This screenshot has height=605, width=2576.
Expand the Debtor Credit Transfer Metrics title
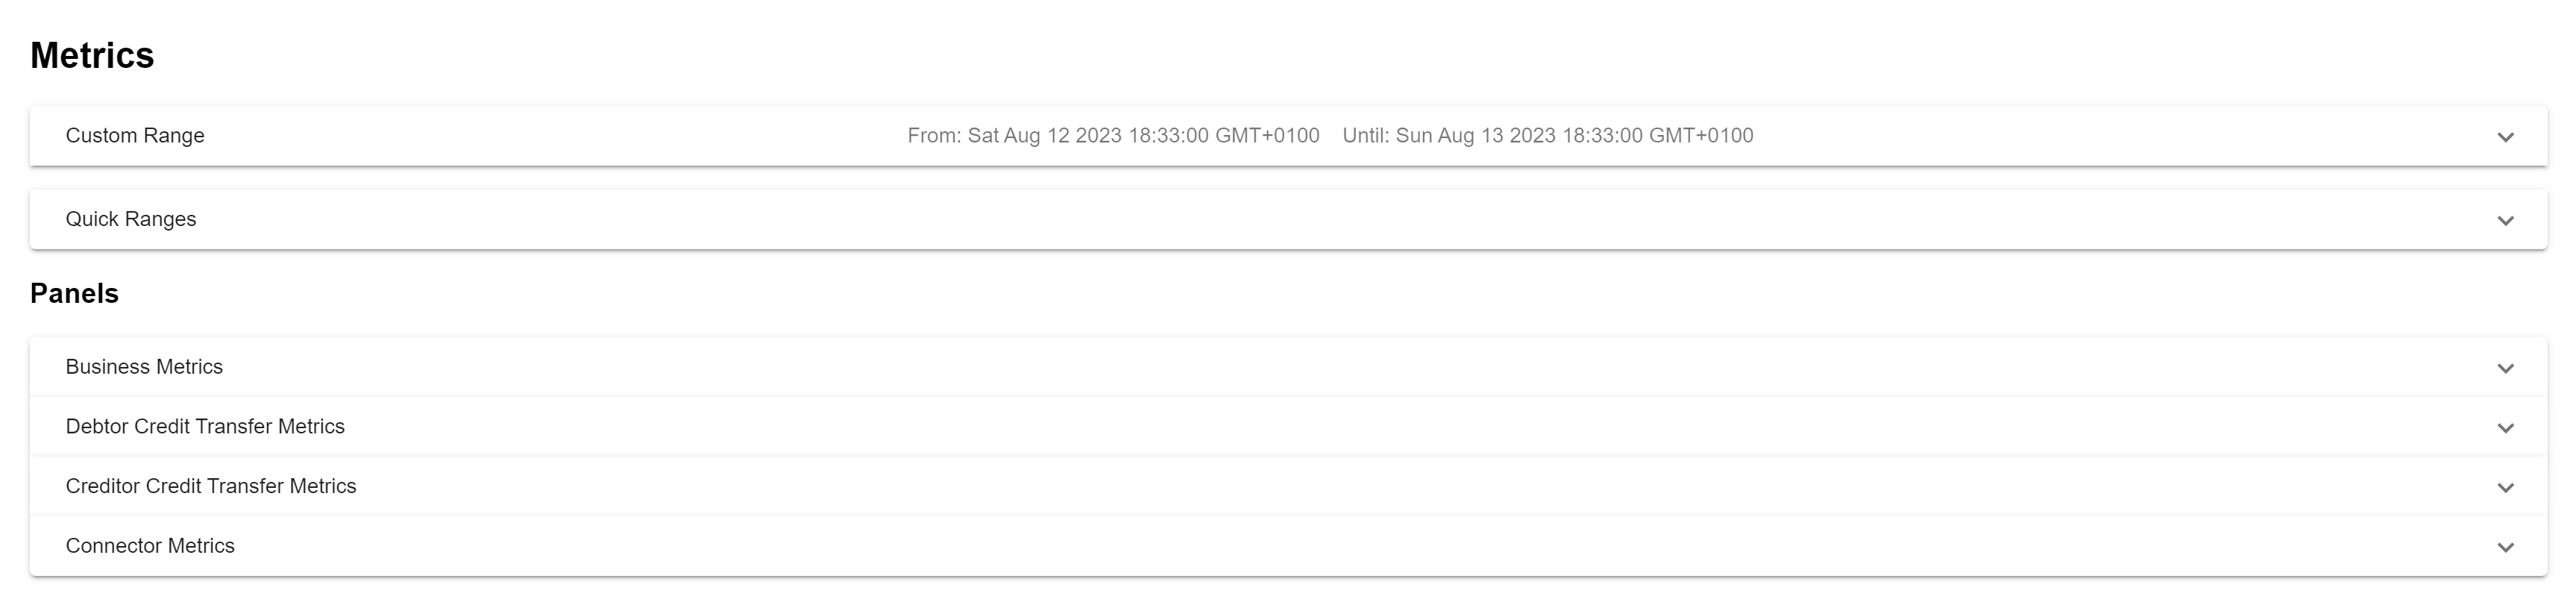click(205, 427)
